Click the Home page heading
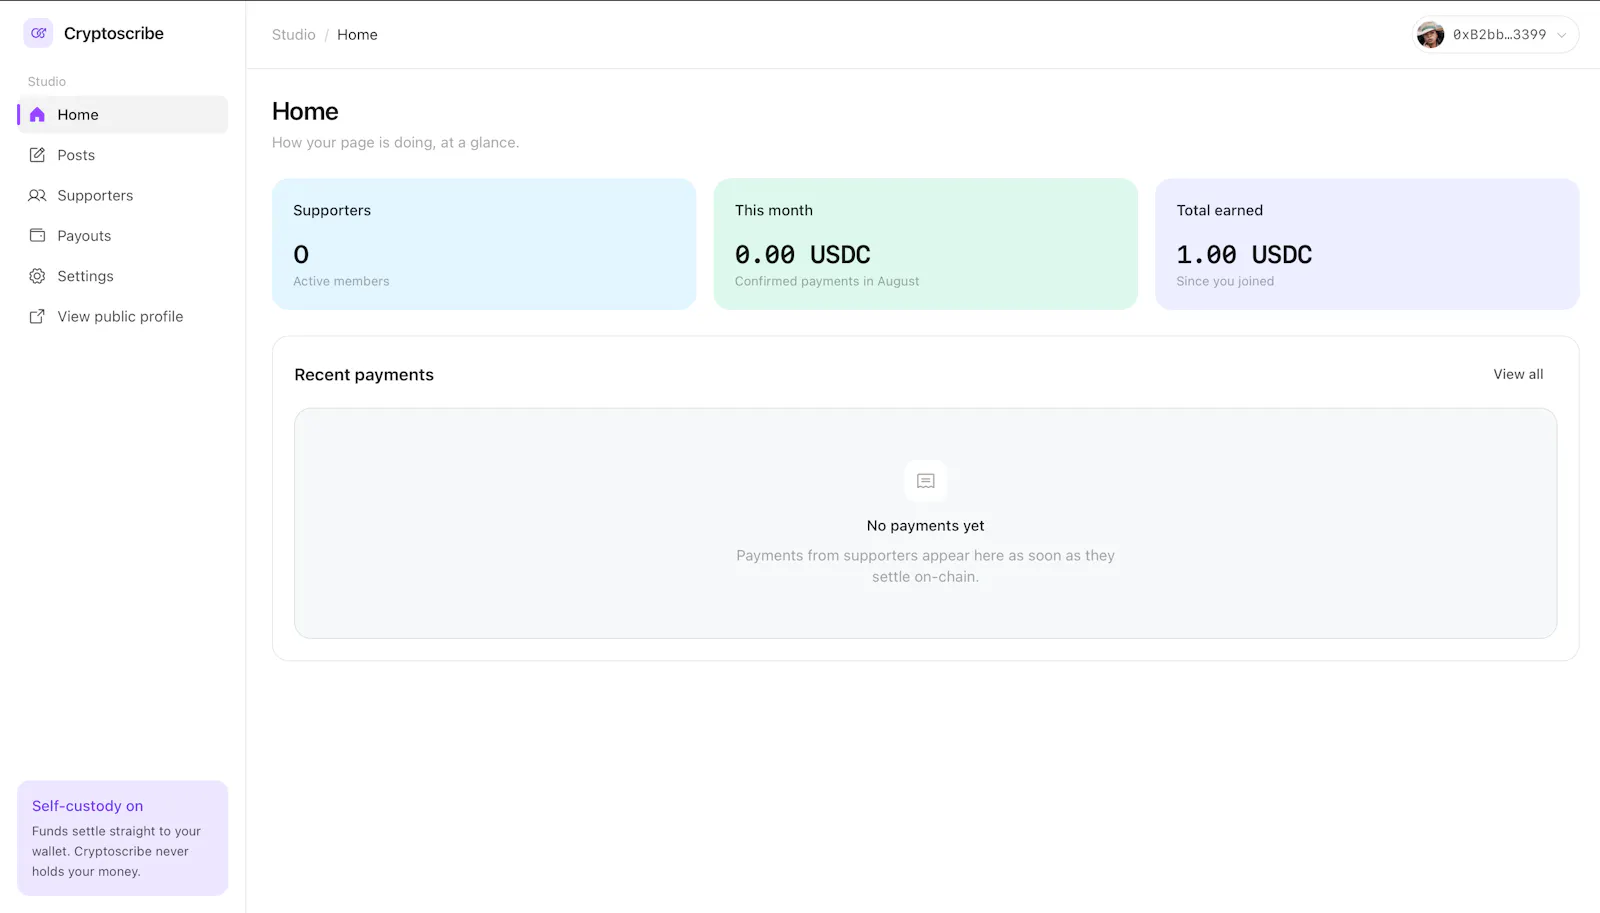The width and height of the screenshot is (1600, 913). [x=305, y=111]
